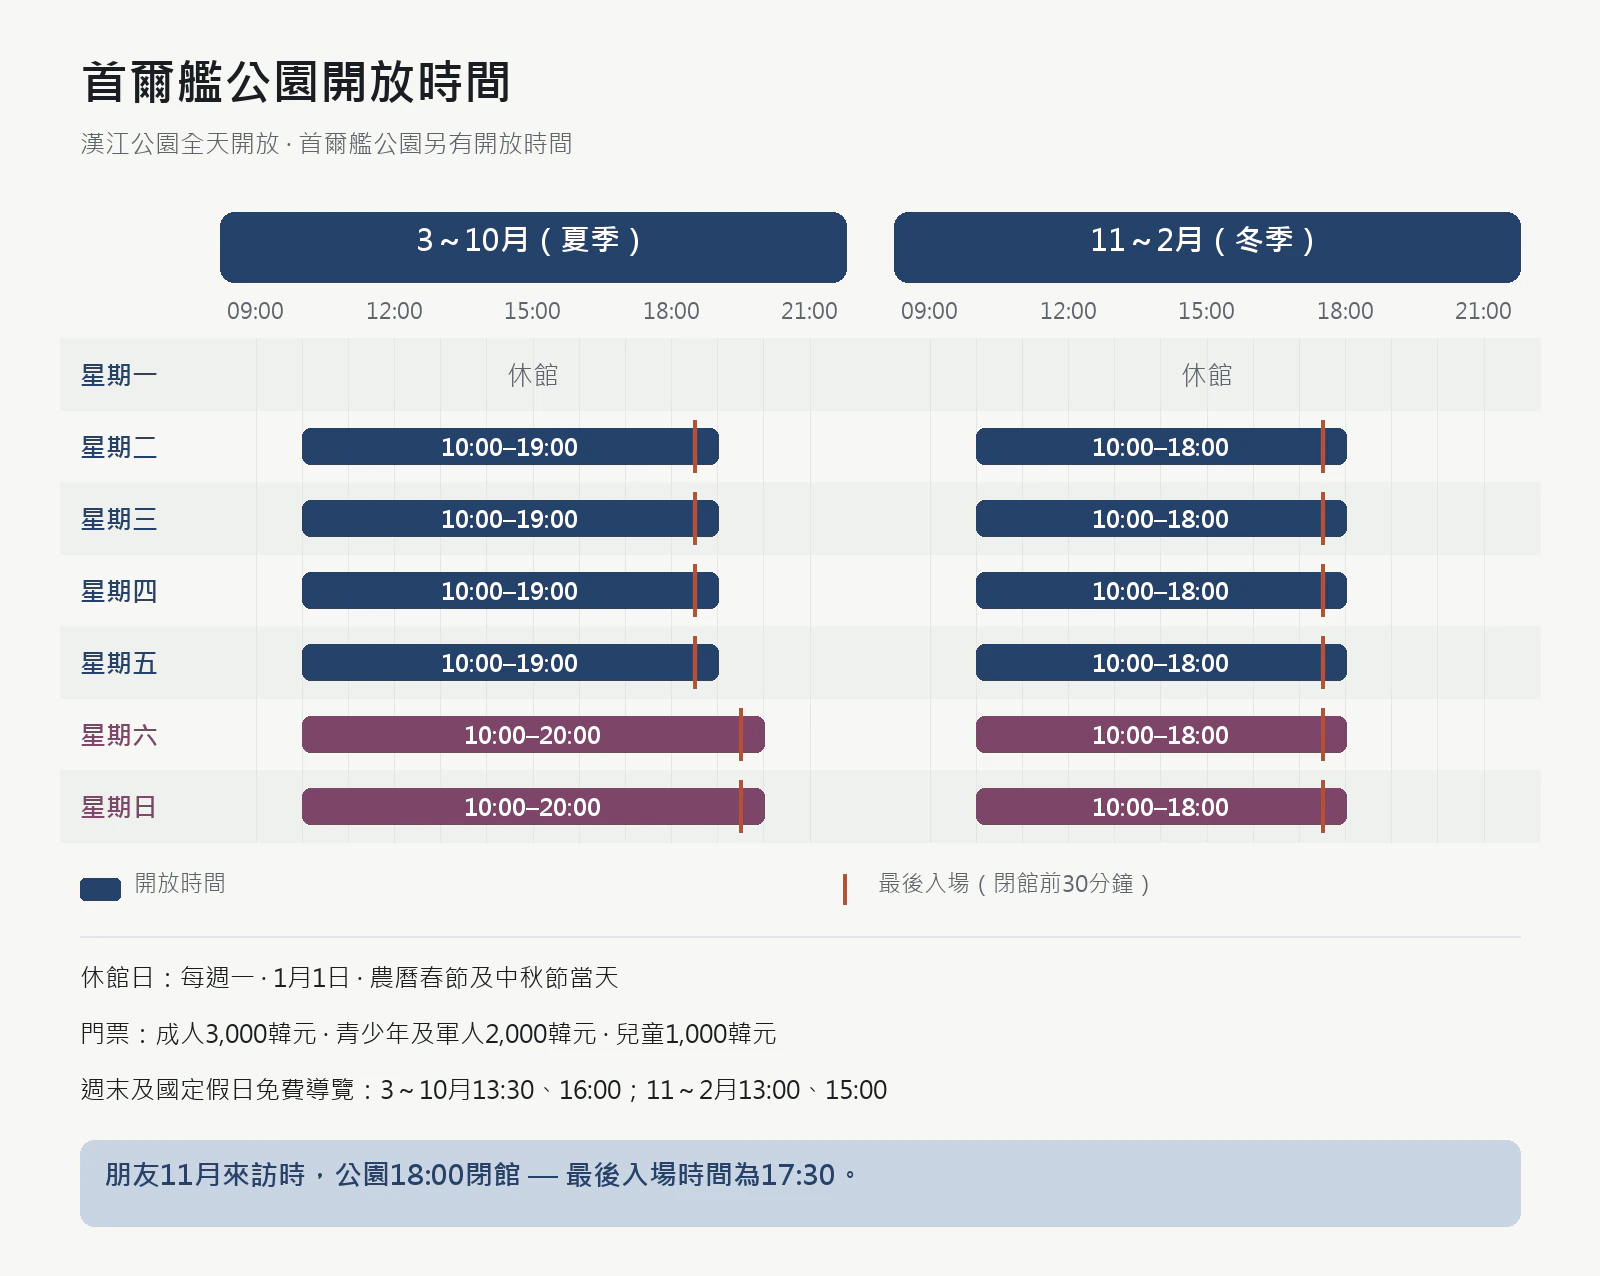Click Friday's summer 10:00–19:00 bar
This screenshot has width=1600, height=1276.
[x=510, y=663]
